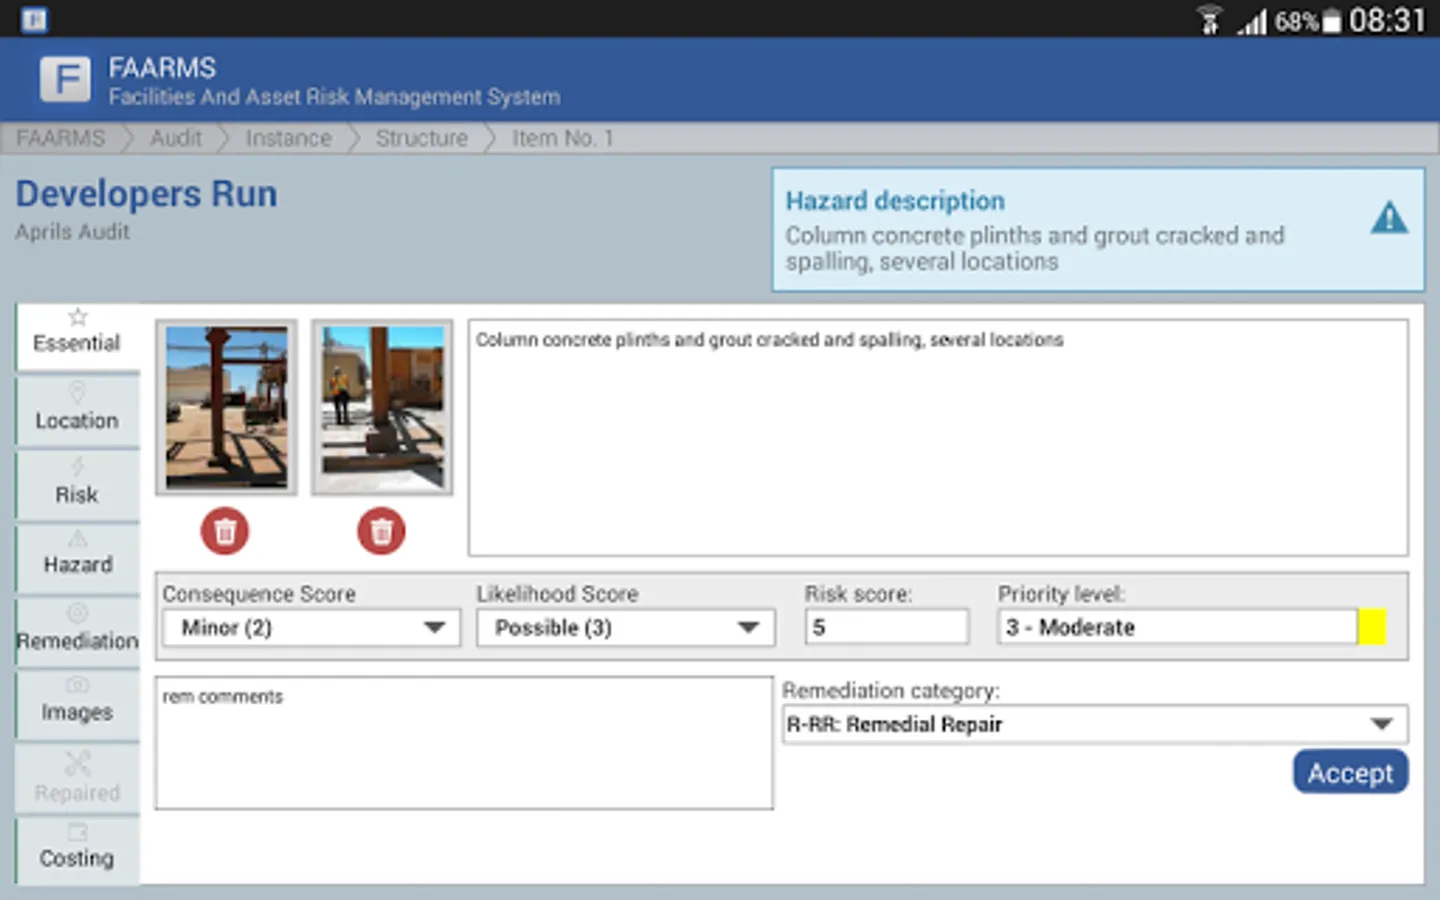The height and width of the screenshot is (900, 1440).
Task: Open the first column photo thumbnail
Action: click(x=226, y=407)
